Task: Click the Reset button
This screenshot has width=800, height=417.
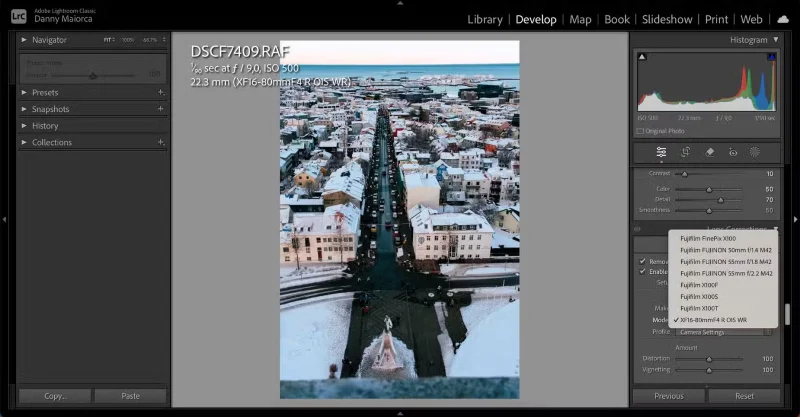Action: coord(744,396)
